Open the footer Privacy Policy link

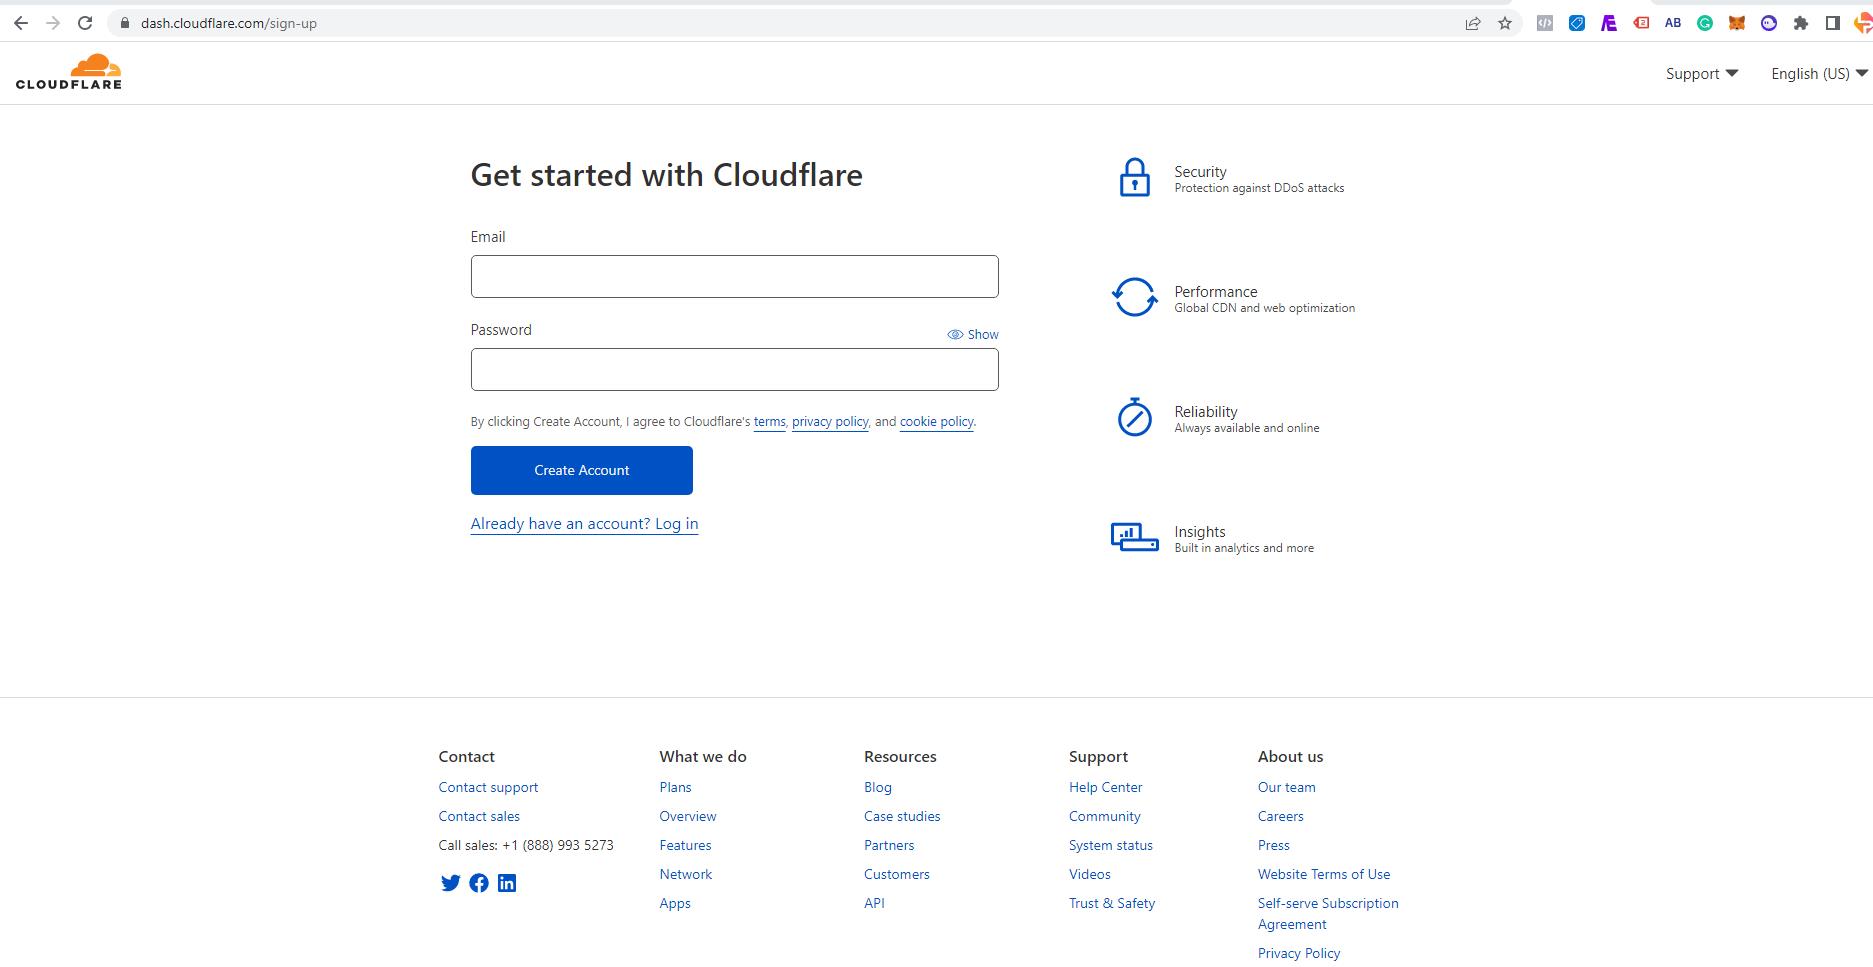pos(1299,954)
